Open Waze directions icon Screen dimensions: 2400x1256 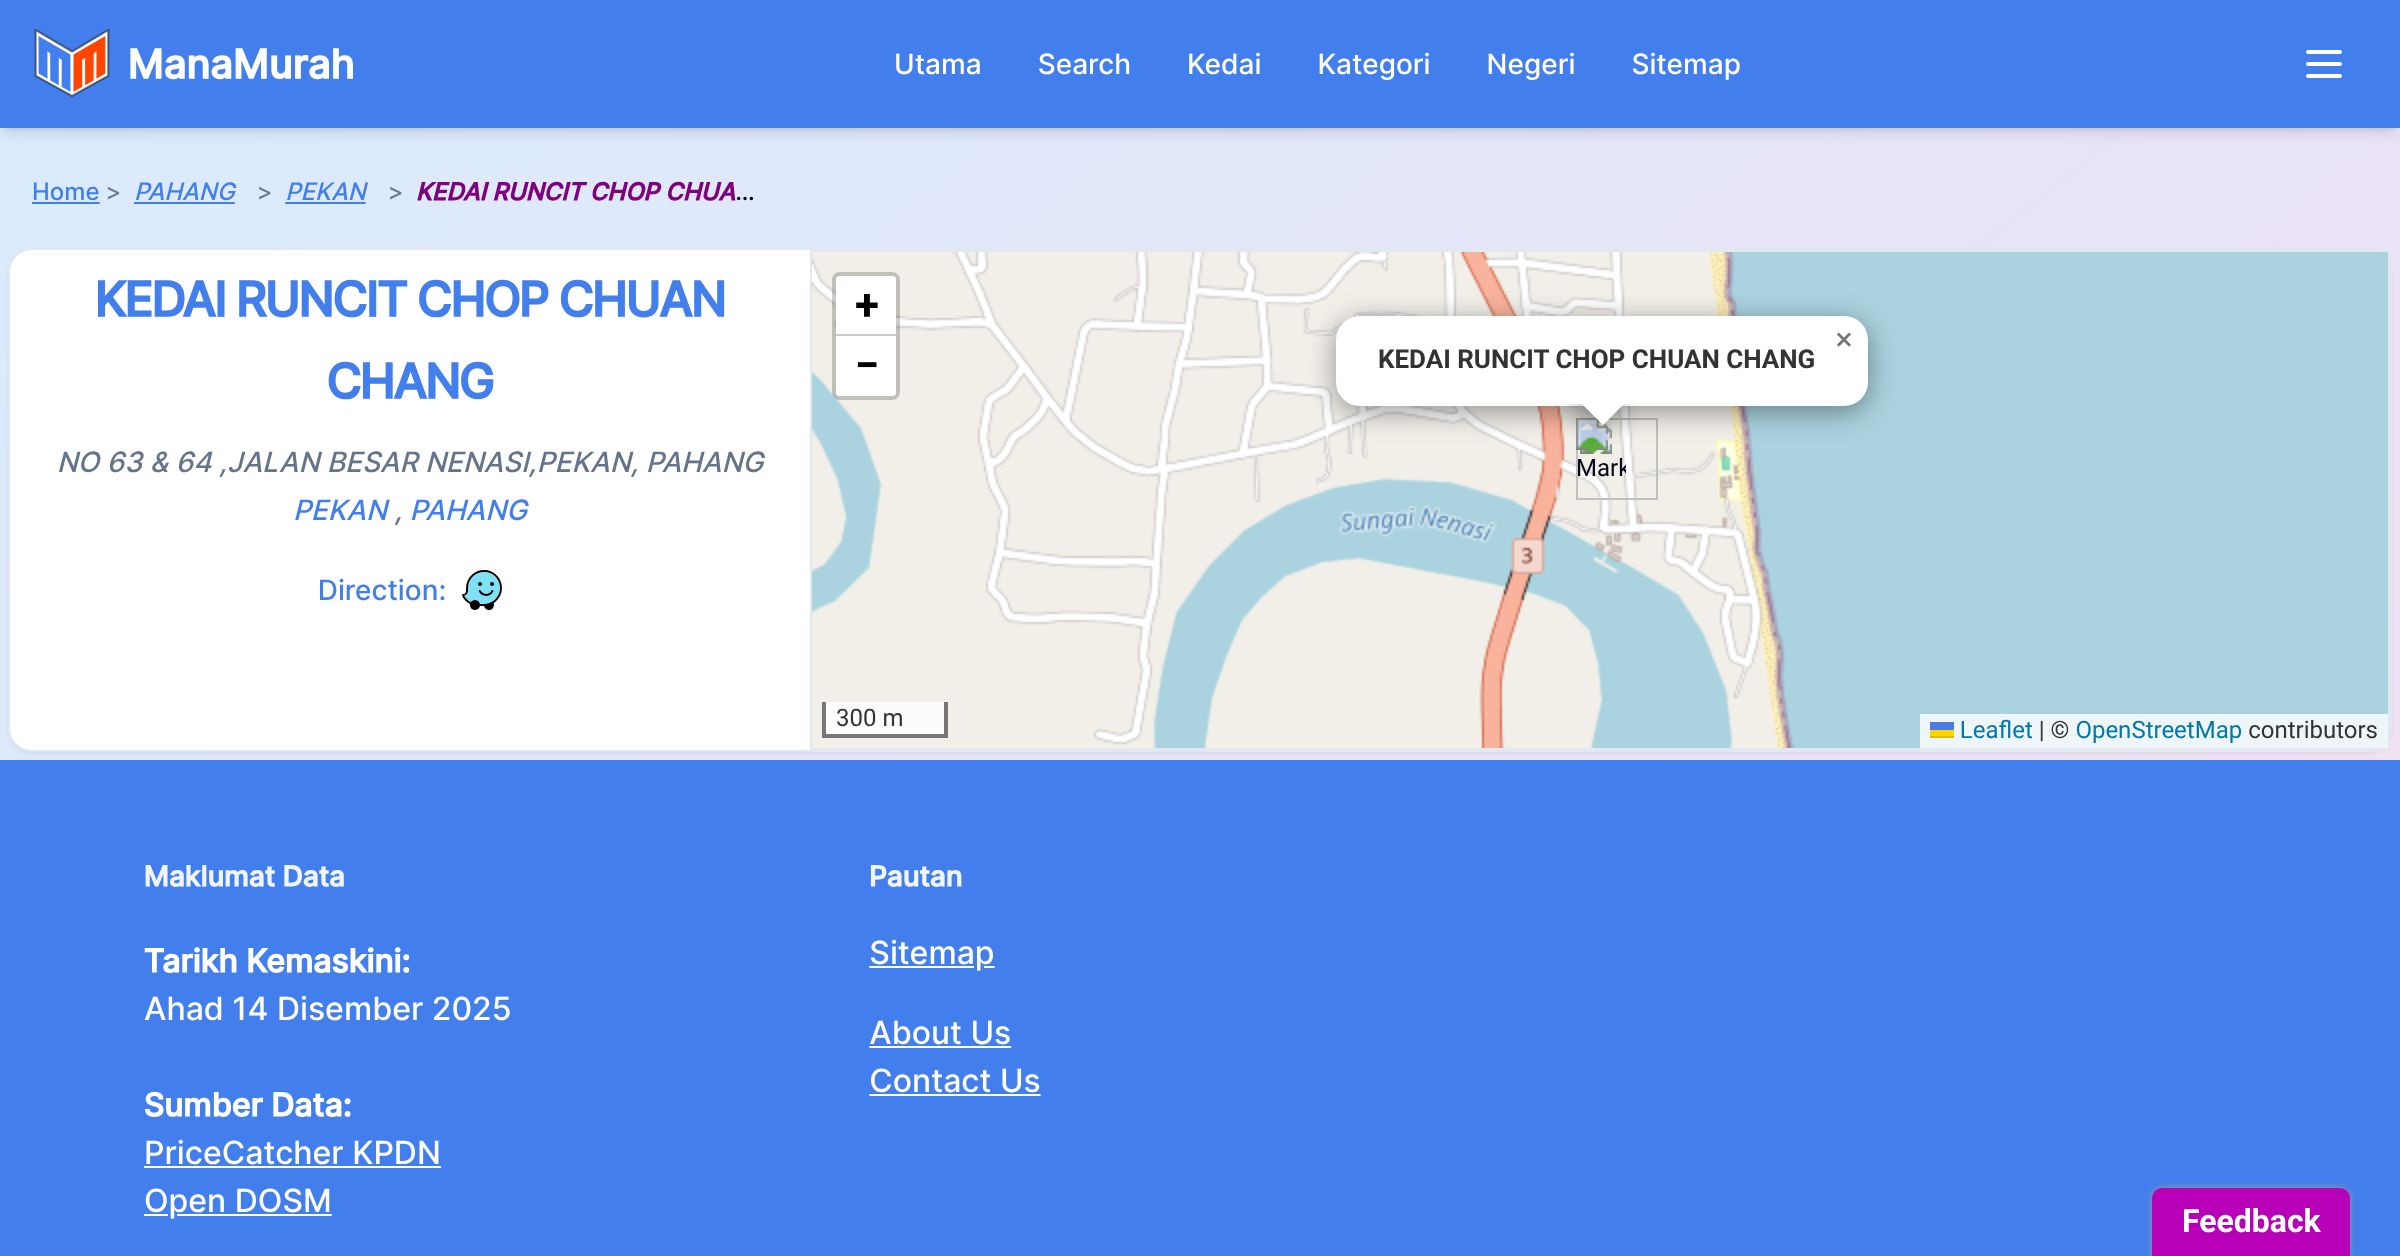point(482,590)
